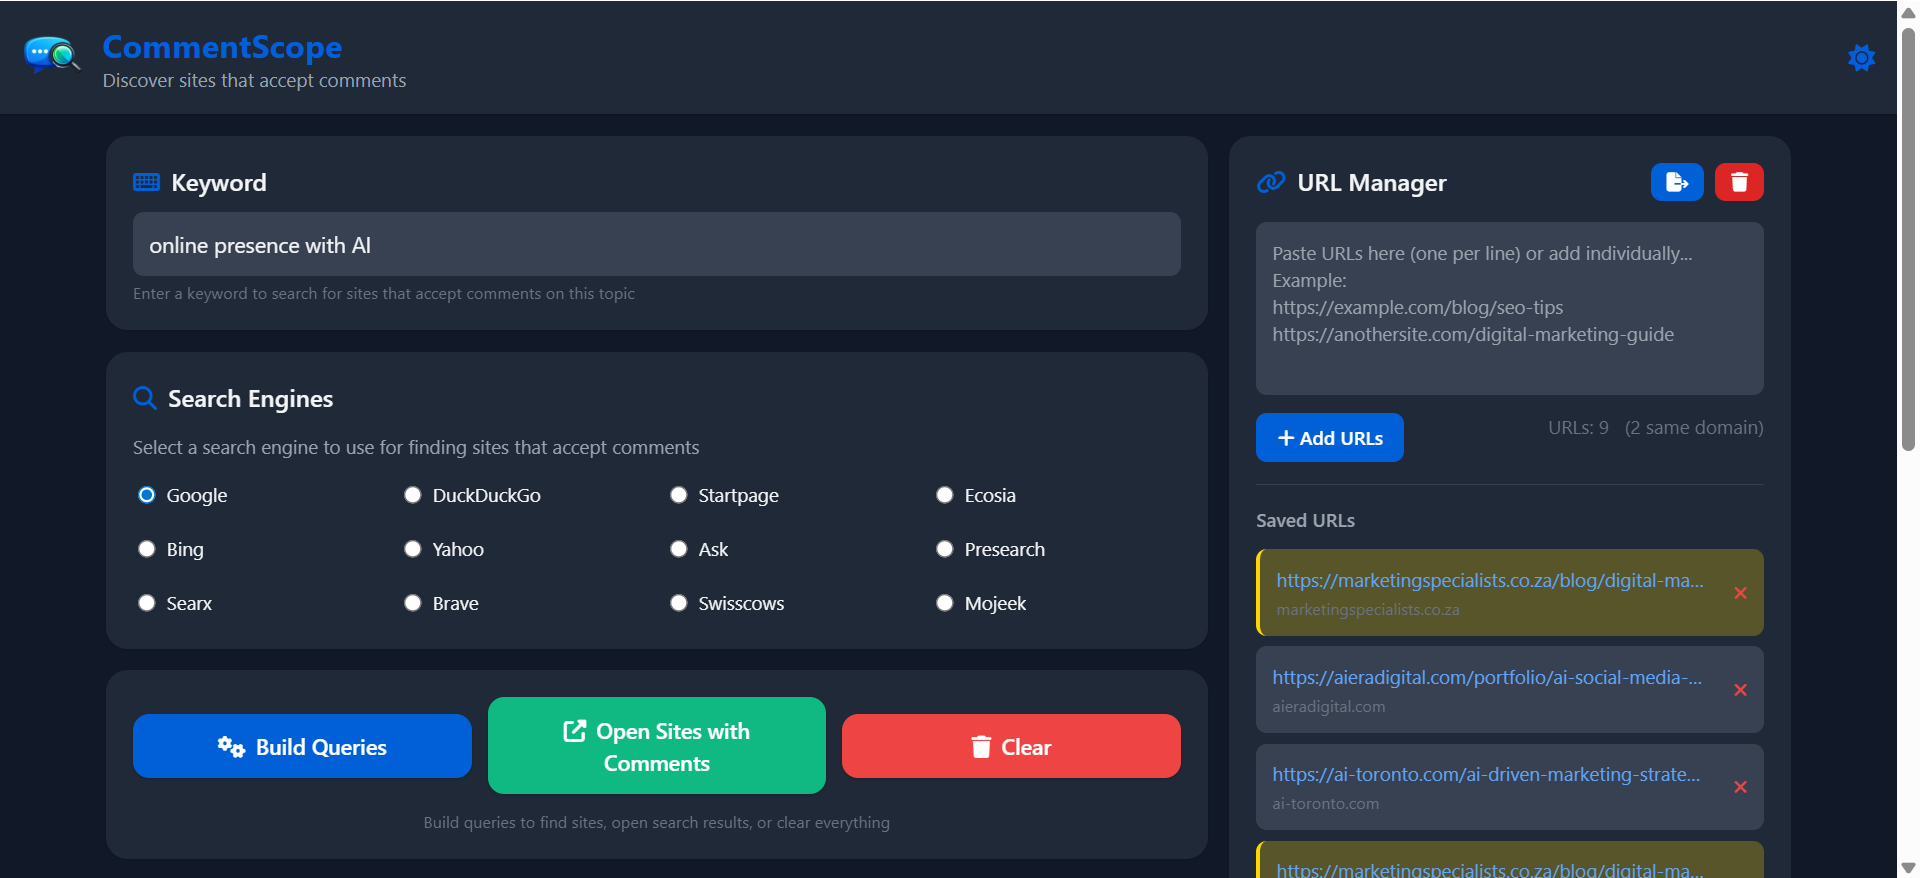Image resolution: width=1920 pixels, height=878 pixels.
Task: Click the CommentScope logo icon
Action: pyautogui.click(x=52, y=54)
